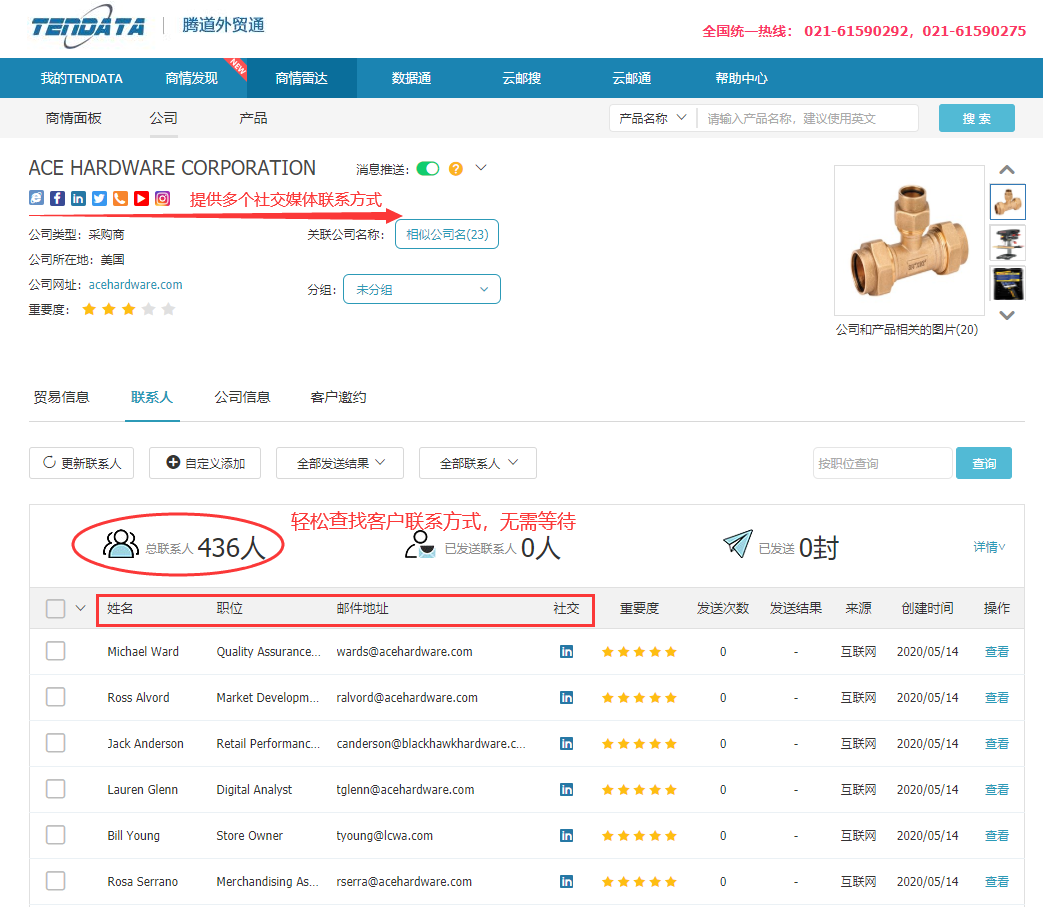Screen dimensions: 1043x907
Task: Open the acehardware.com website link
Action: [x=135, y=284]
